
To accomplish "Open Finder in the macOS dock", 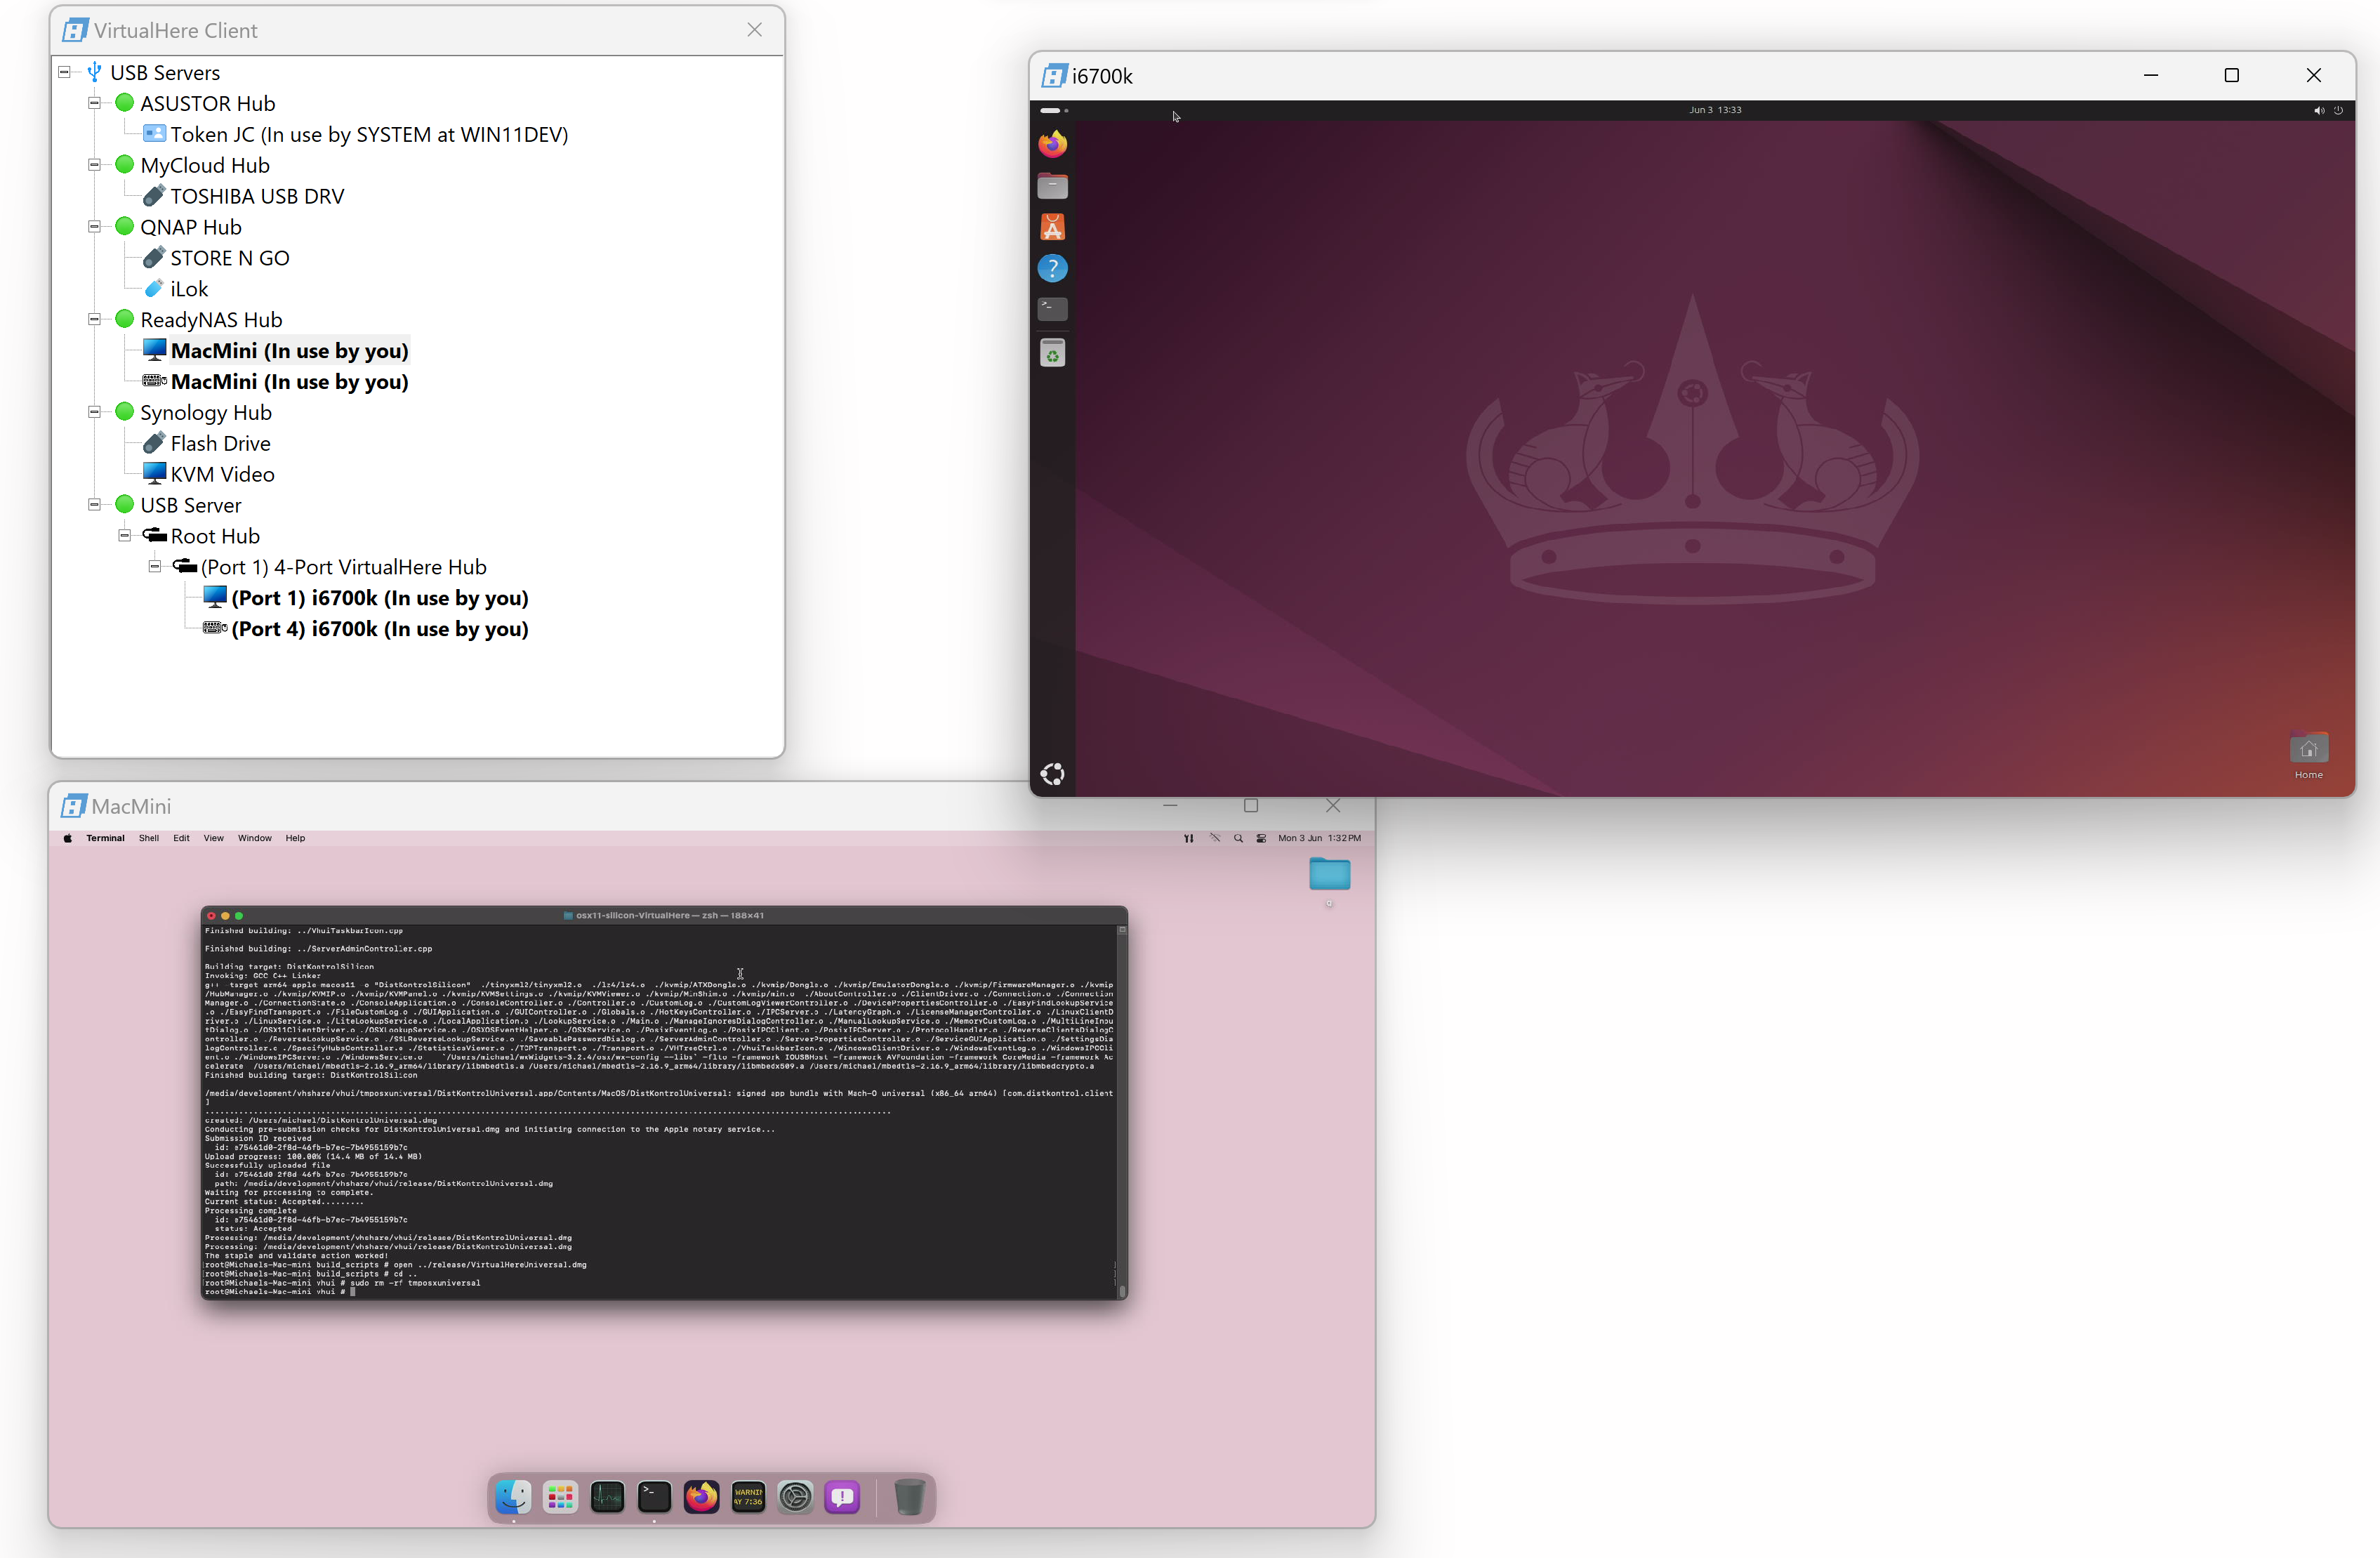I will [513, 1496].
